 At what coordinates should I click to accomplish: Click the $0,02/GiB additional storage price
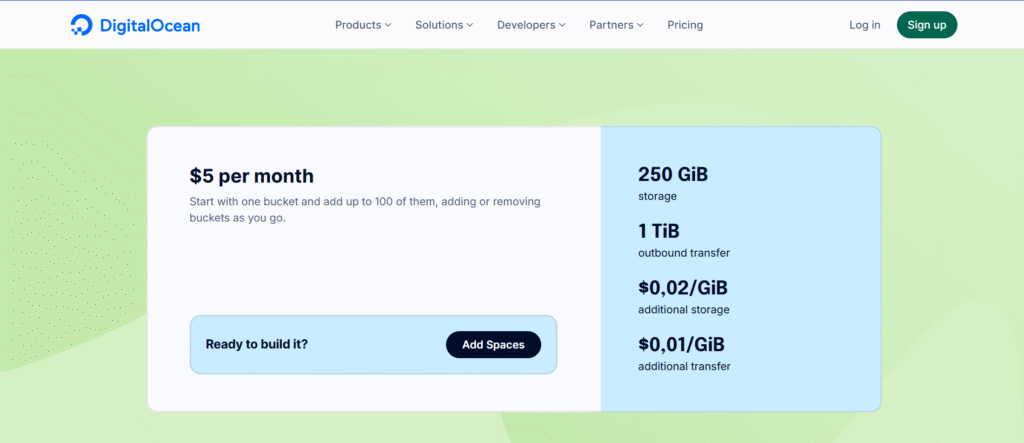pos(682,288)
